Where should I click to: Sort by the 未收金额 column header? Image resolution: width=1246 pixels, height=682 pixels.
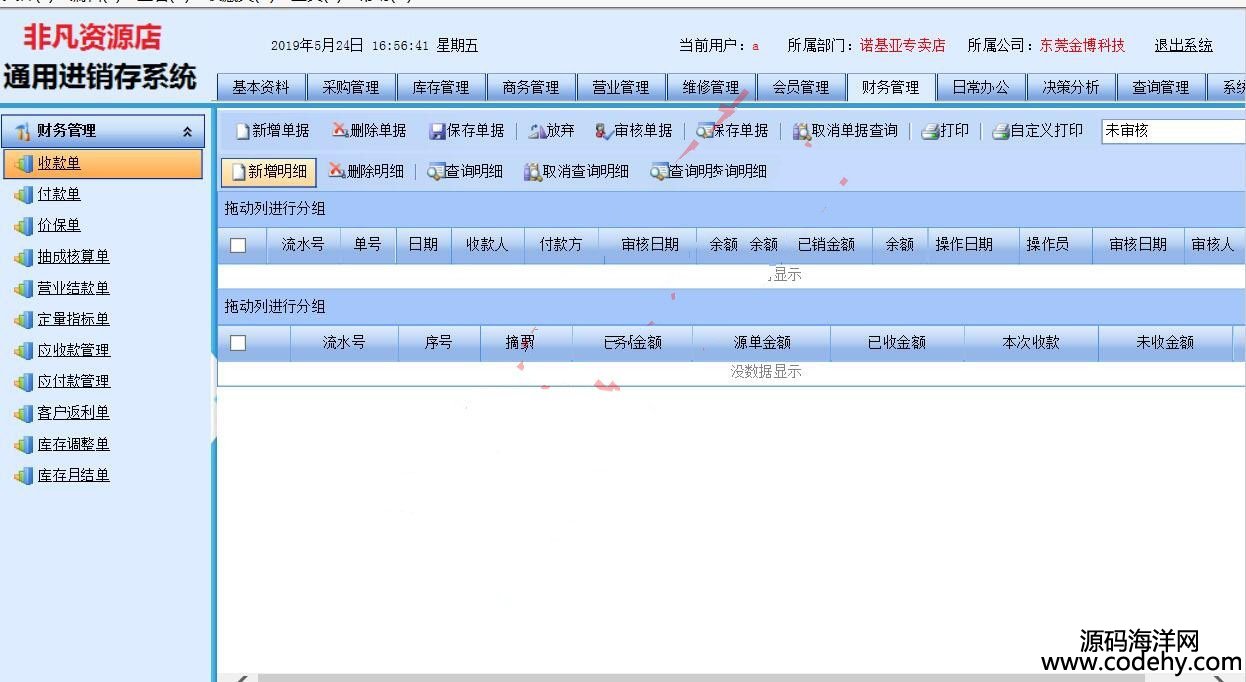(x=1165, y=342)
